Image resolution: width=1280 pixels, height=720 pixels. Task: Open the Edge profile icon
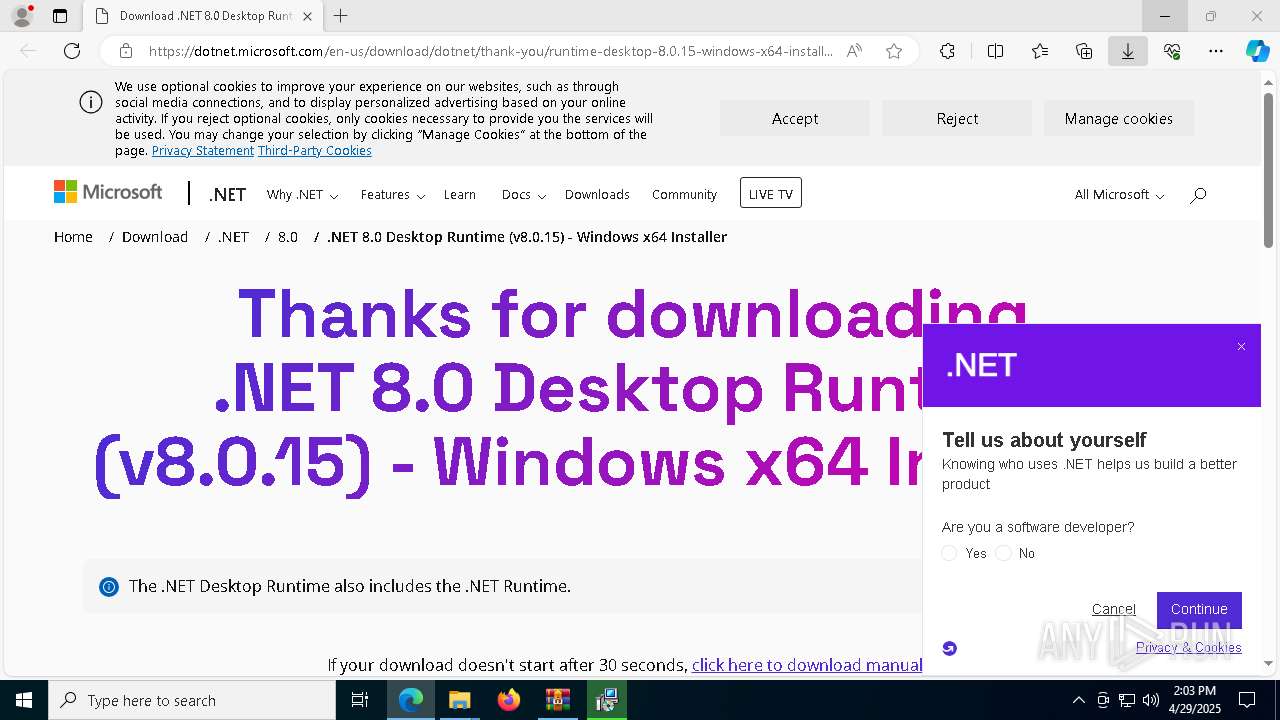pos(21,16)
